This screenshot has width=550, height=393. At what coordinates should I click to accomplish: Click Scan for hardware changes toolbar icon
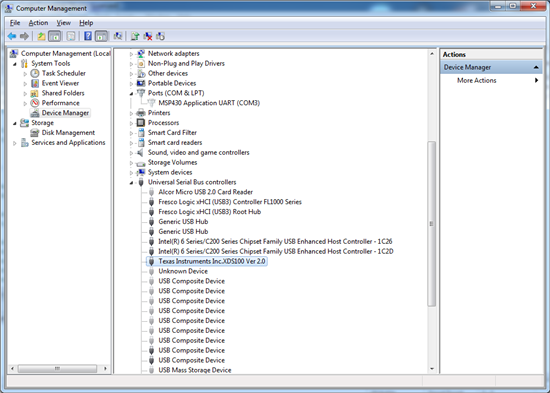118,36
